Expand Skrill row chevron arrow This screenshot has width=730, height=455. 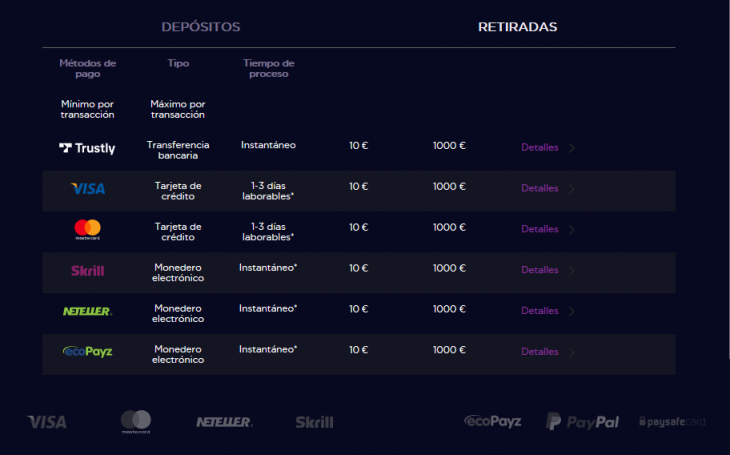tap(572, 271)
